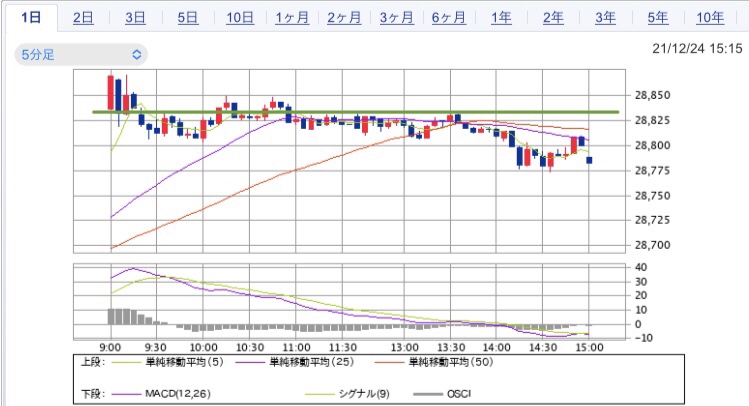This screenshot has width=749, height=406.
Task: Switch chart to 2年 range
Action: (x=553, y=18)
